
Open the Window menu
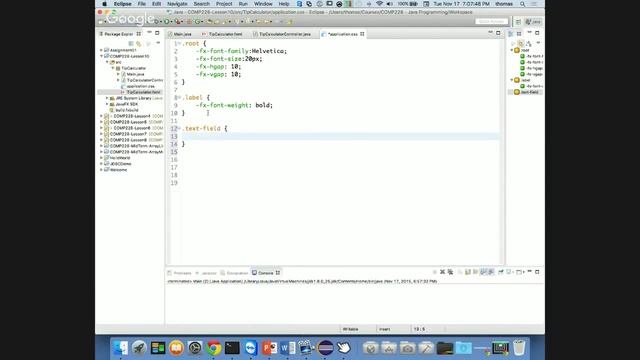click(263, 4)
